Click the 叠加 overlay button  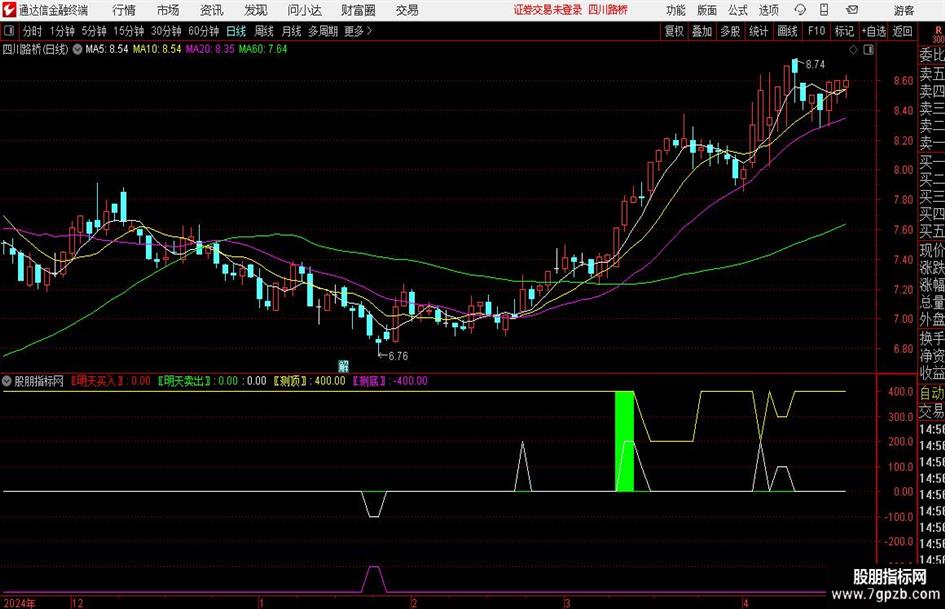pyautogui.click(x=702, y=31)
